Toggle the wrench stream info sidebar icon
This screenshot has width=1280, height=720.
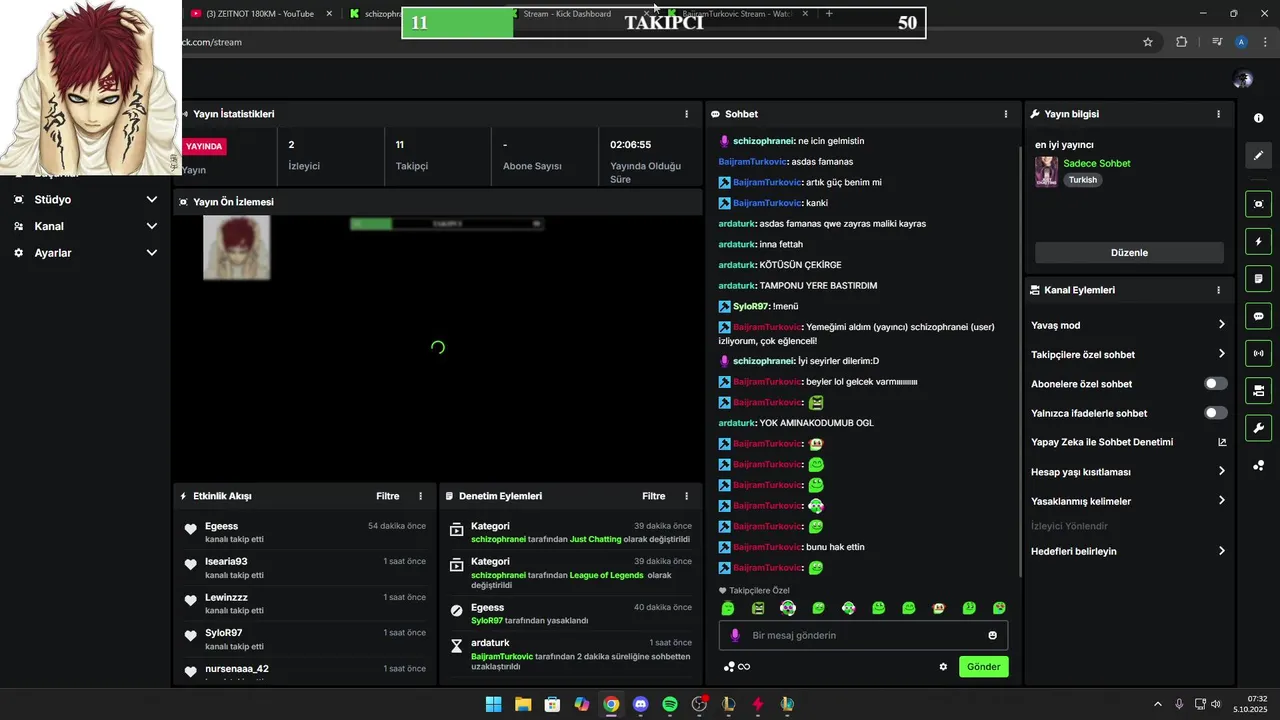1258,428
